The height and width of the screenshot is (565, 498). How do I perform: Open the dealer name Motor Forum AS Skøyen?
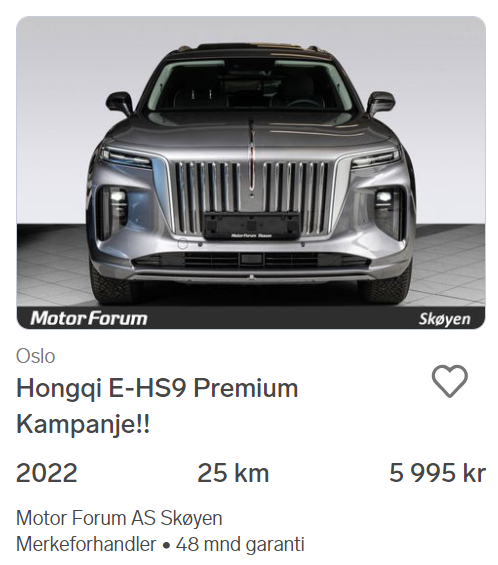(119, 518)
